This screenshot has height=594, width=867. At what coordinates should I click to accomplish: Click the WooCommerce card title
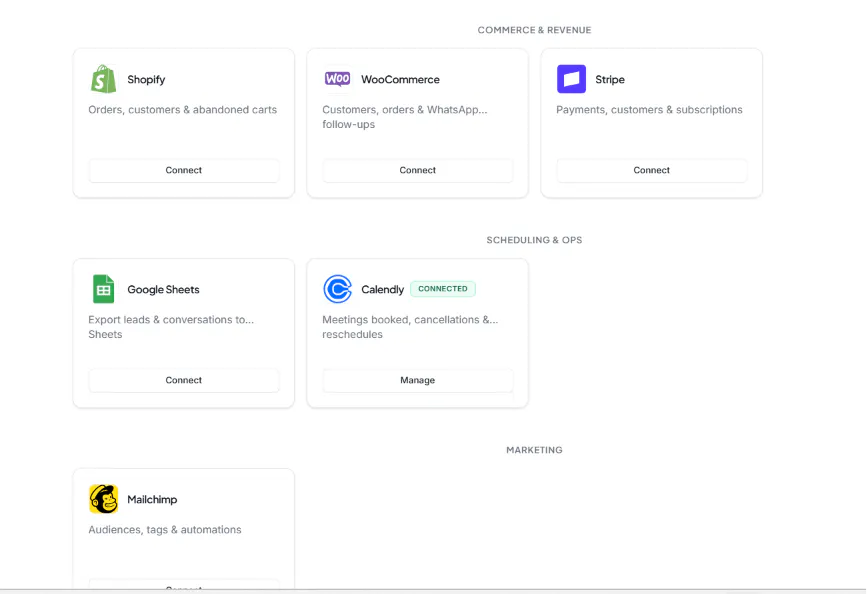point(400,80)
